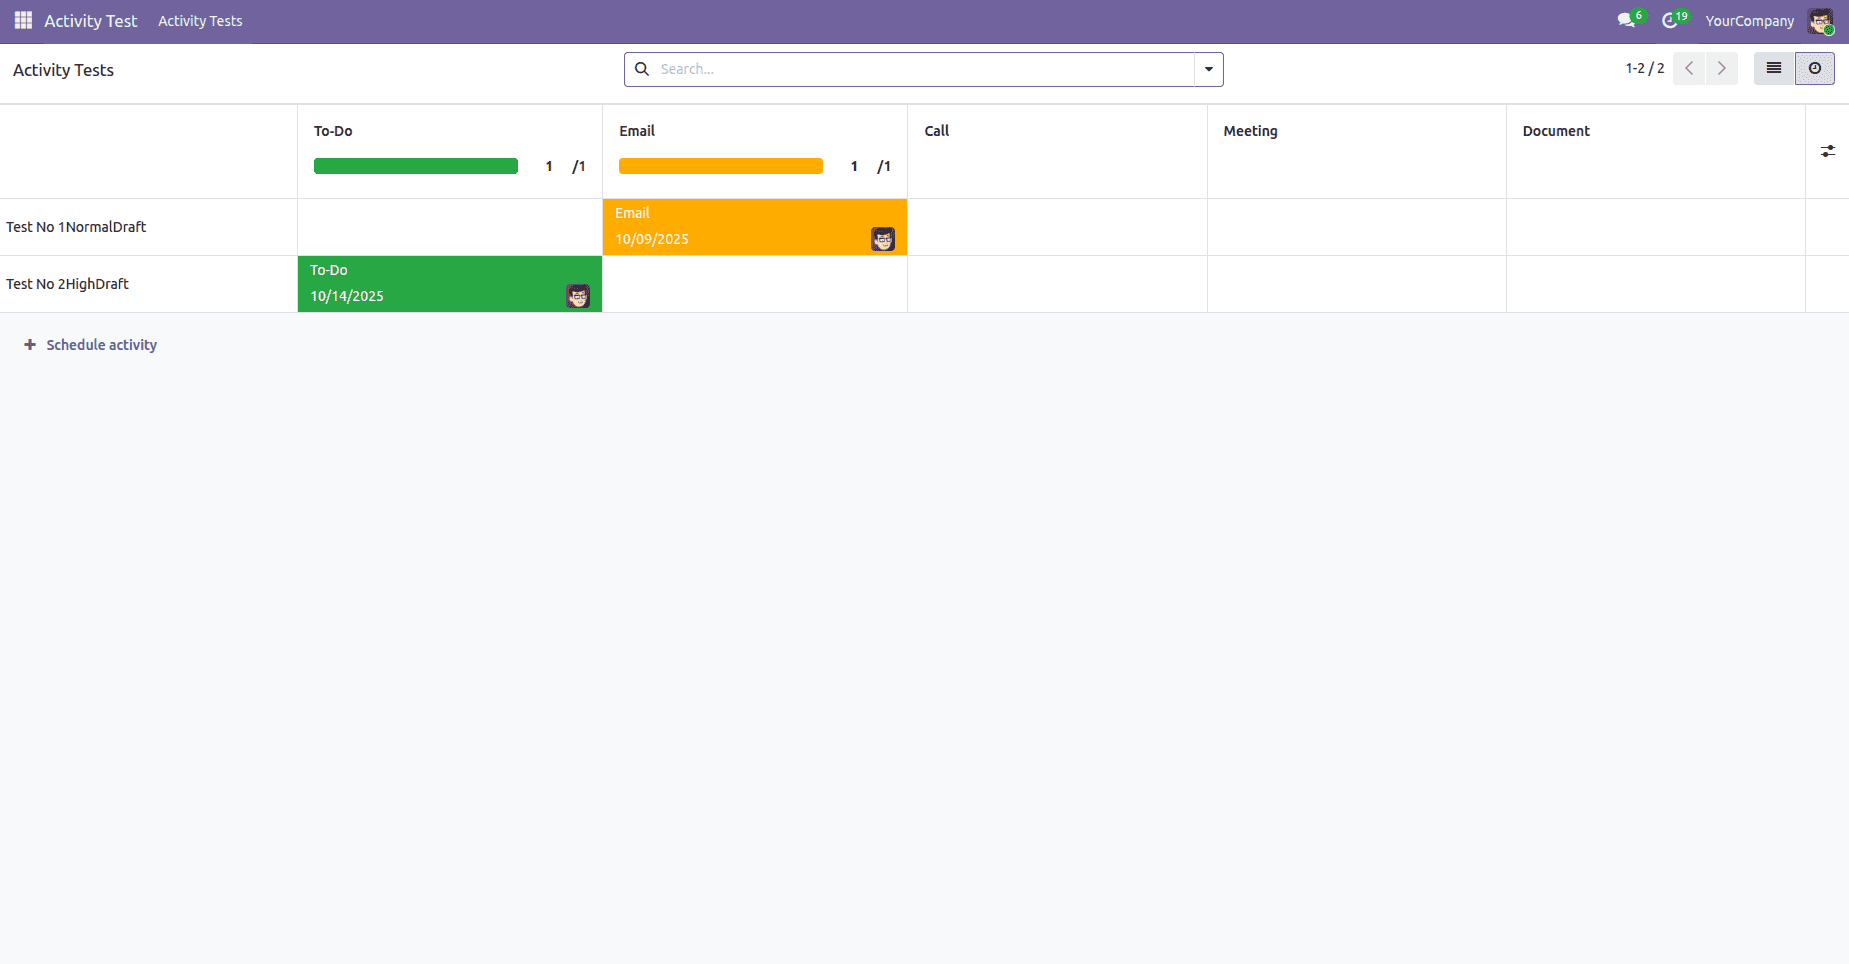This screenshot has height=964, width=1849.
Task: Click the avatar on the Email activity cell
Action: point(882,239)
